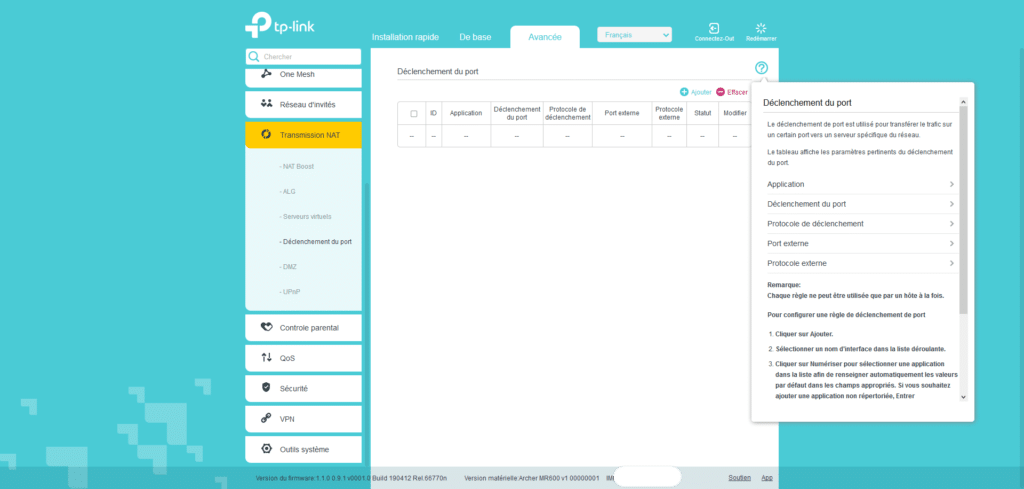The width and height of the screenshot is (1024, 489).
Task: Switch to the De base tab
Action: point(475,37)
